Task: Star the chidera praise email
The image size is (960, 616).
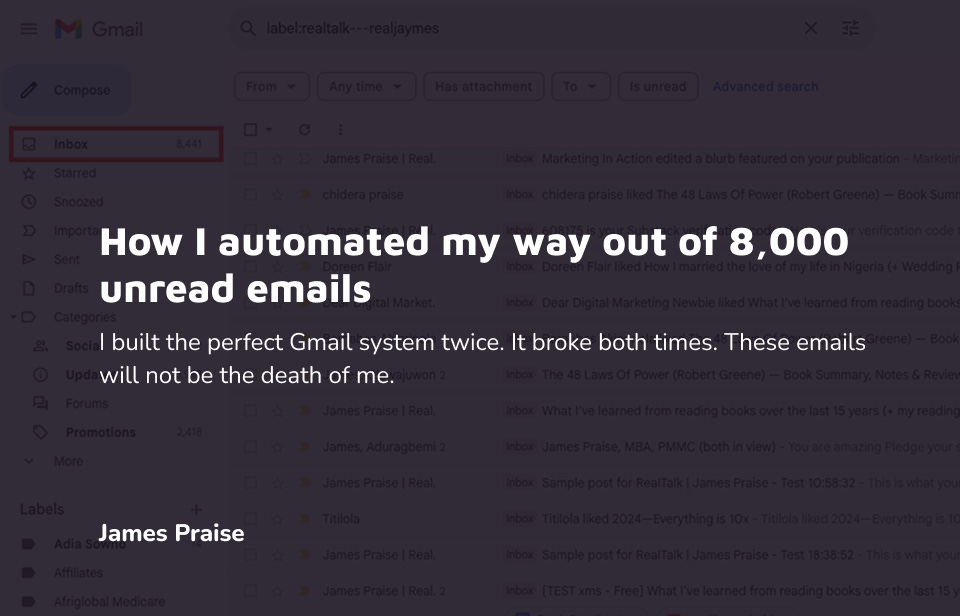Action: click(x=277, y=195)
